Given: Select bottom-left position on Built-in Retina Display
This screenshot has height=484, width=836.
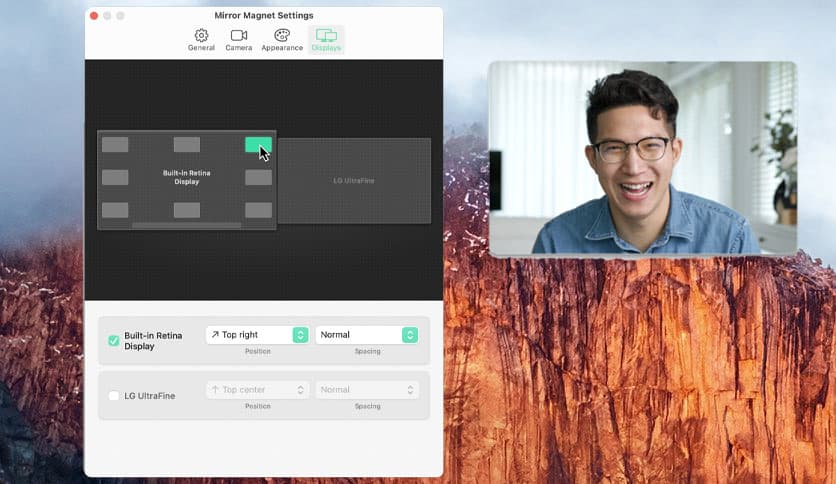Looking at the screenshot, I should pyautogui.click(x=115, y=210).
